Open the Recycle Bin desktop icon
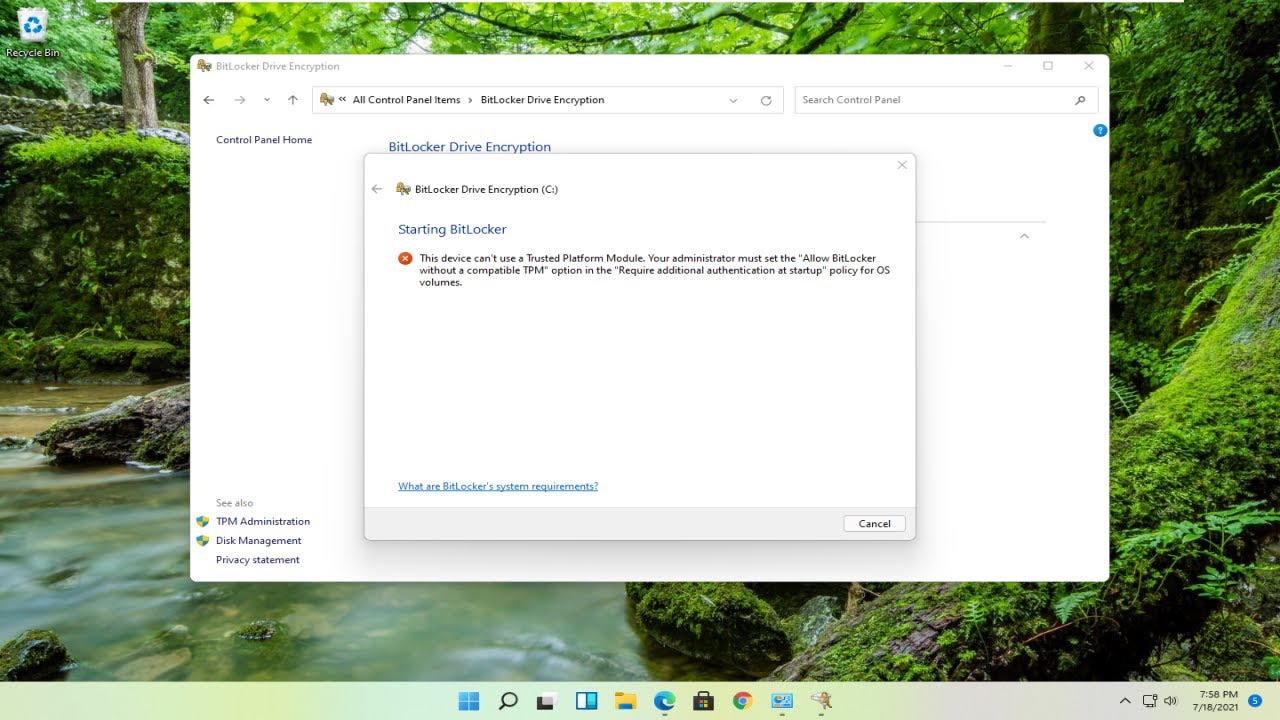The image size is (1280, 720). click(x=32, y=32)
